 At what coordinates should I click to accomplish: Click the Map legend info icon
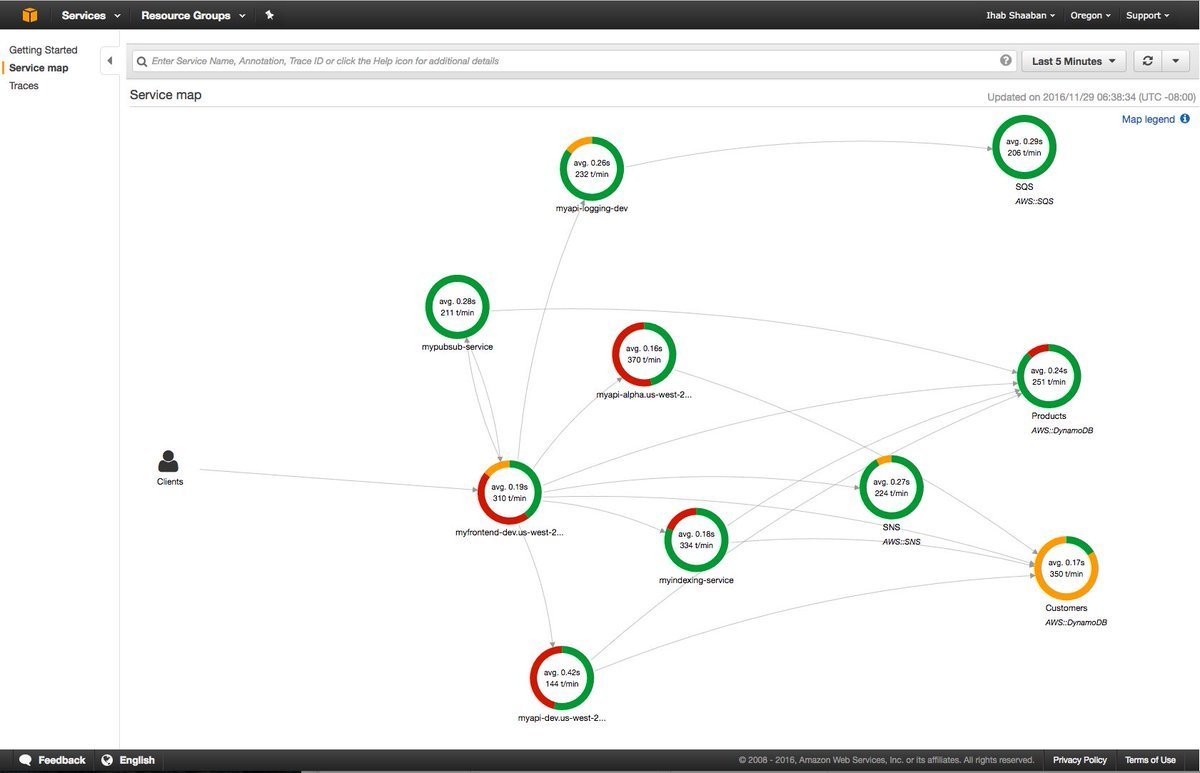pyautogui.click(x=1184, y=119)
